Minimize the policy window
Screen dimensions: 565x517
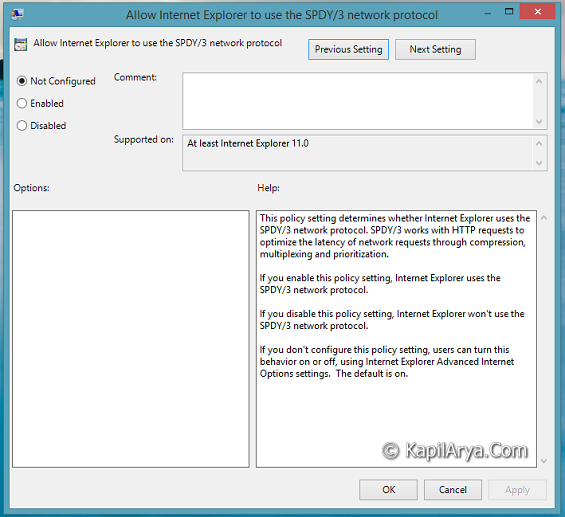pos(488,13)
